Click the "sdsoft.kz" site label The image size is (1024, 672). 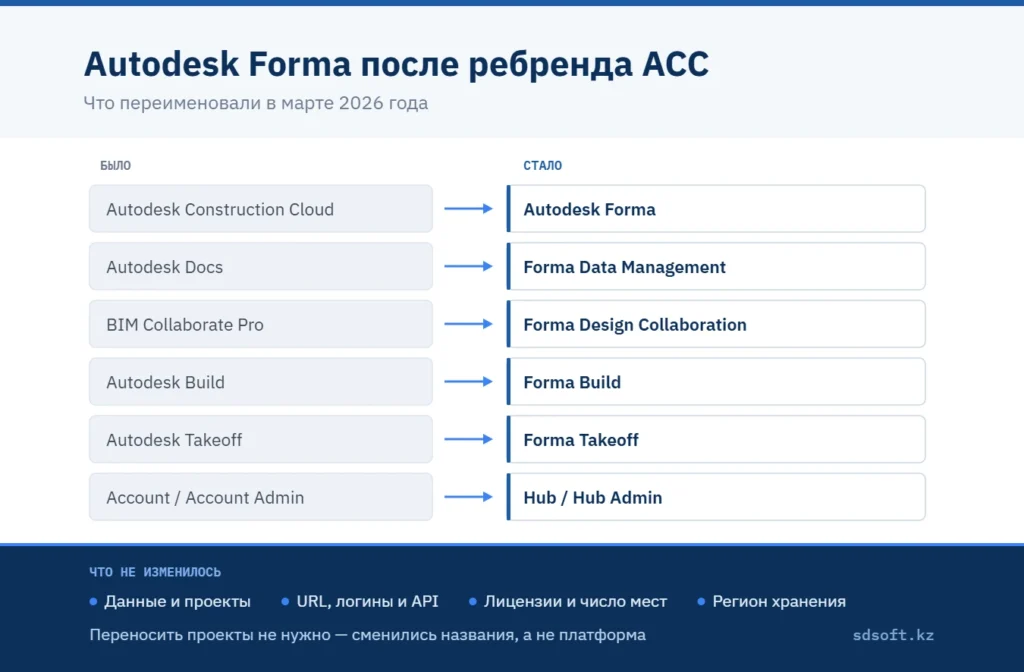click(x=893, y=635)
